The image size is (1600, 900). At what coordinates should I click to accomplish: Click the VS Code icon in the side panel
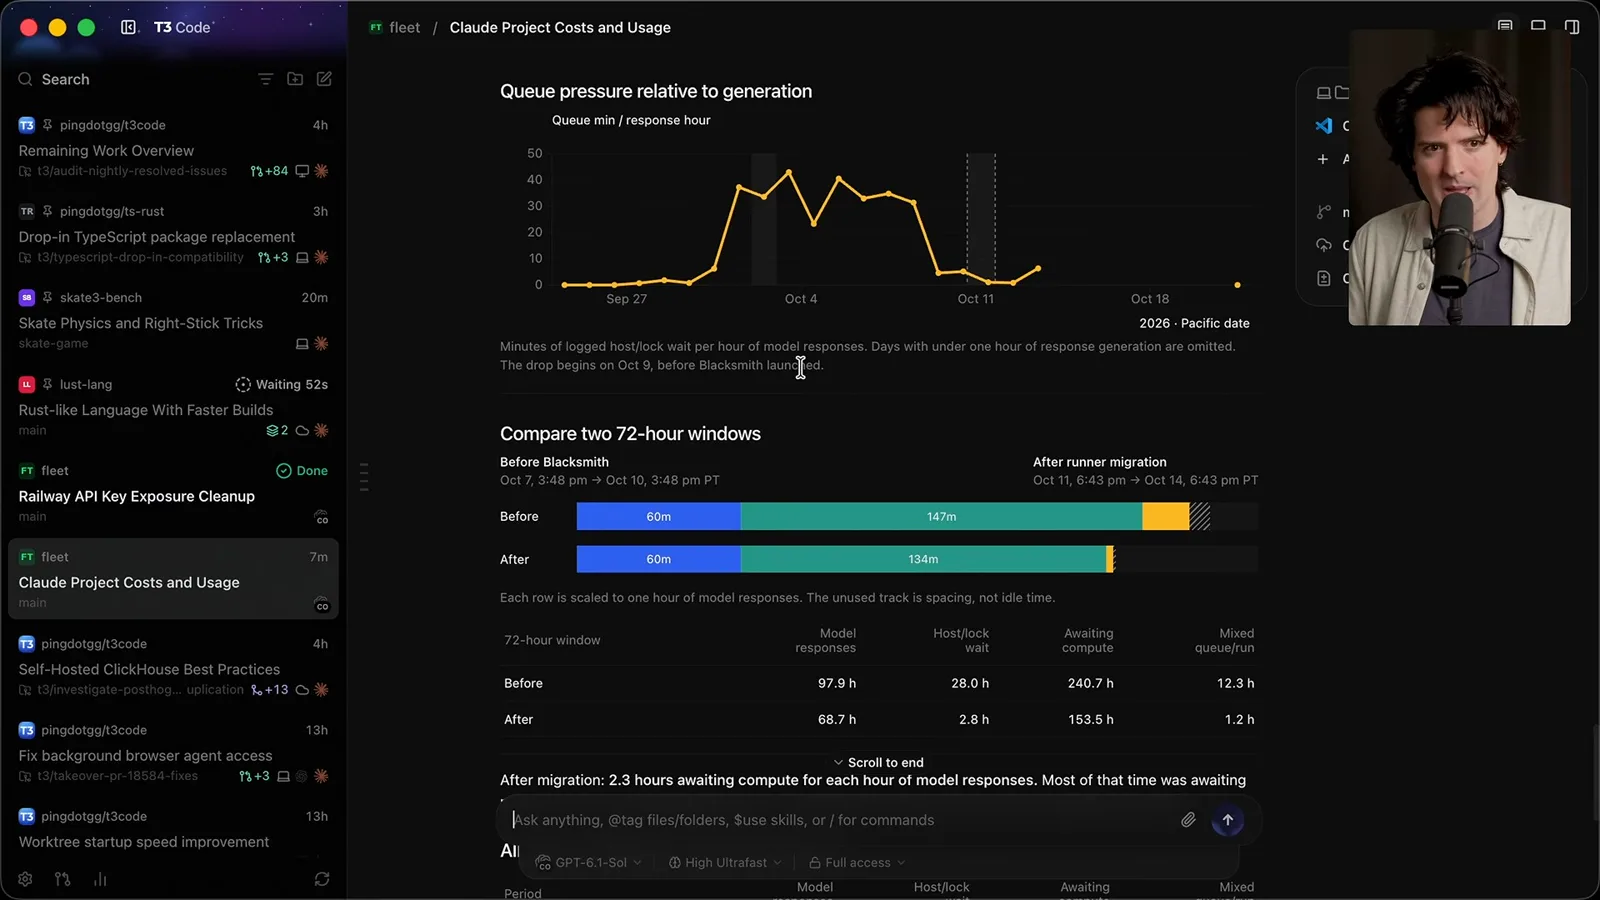[1324, 126]
